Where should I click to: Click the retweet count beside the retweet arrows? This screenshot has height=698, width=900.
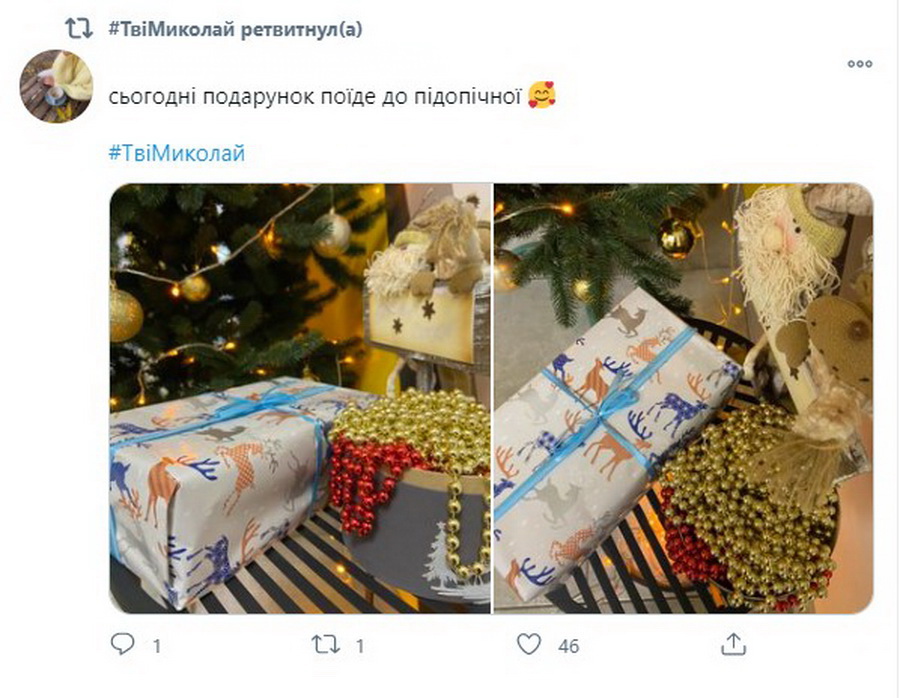360,647
